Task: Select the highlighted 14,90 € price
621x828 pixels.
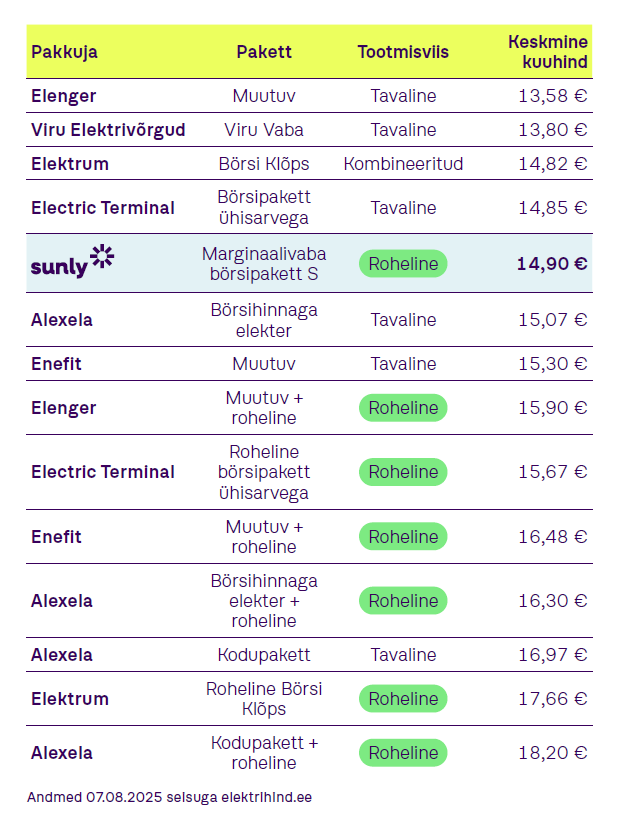Action: pyautogui.click(x=552, y=264)
